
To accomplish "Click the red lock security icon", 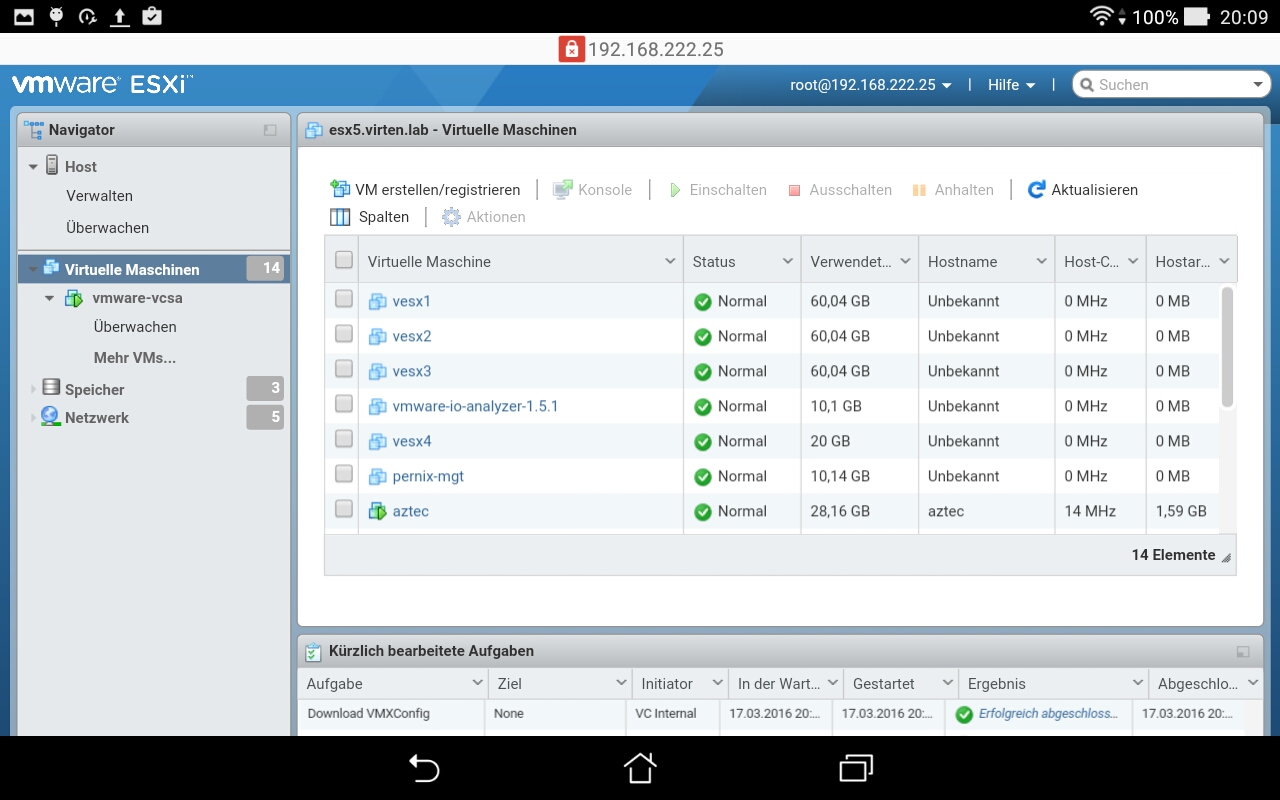I will 571,49.
